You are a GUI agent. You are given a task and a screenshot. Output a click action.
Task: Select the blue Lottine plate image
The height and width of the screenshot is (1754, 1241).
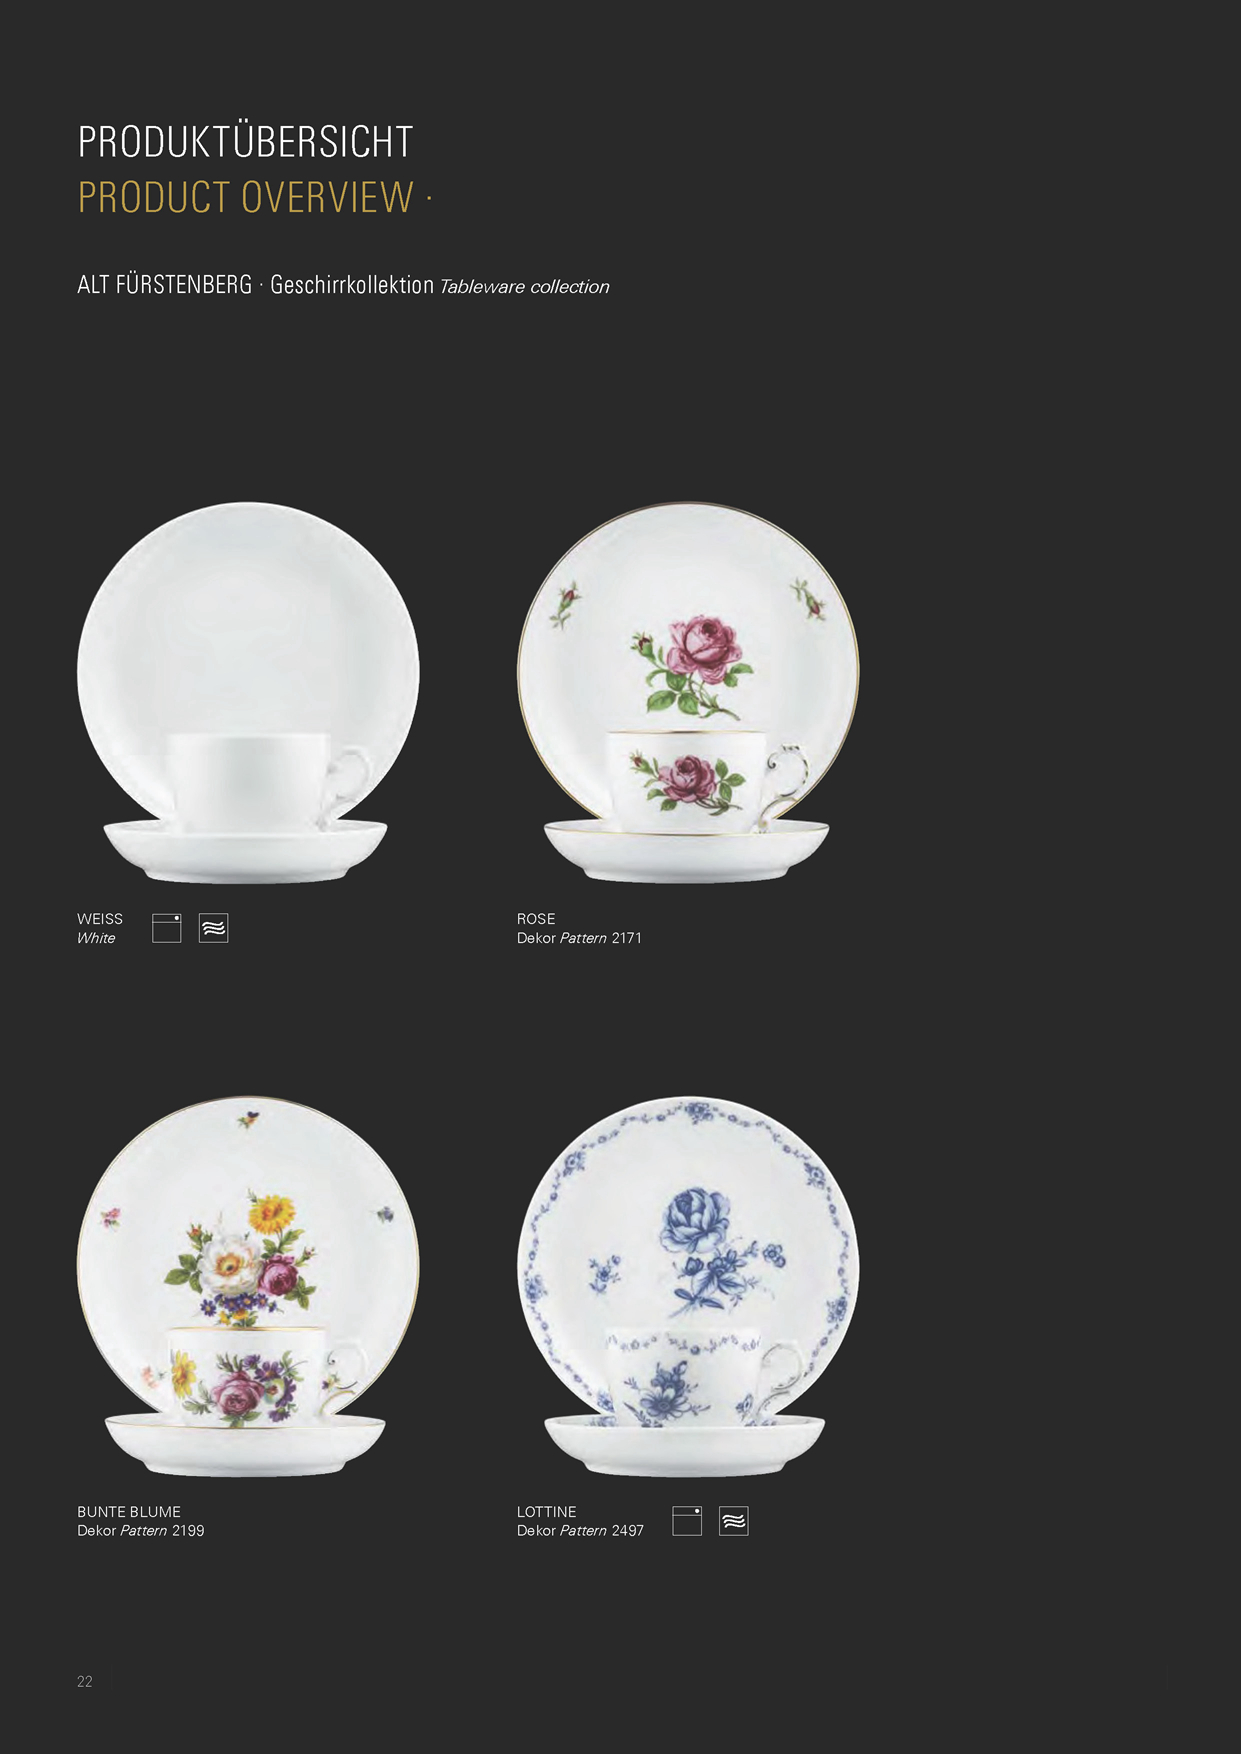pyautogui.click(x=688, y=1286)
